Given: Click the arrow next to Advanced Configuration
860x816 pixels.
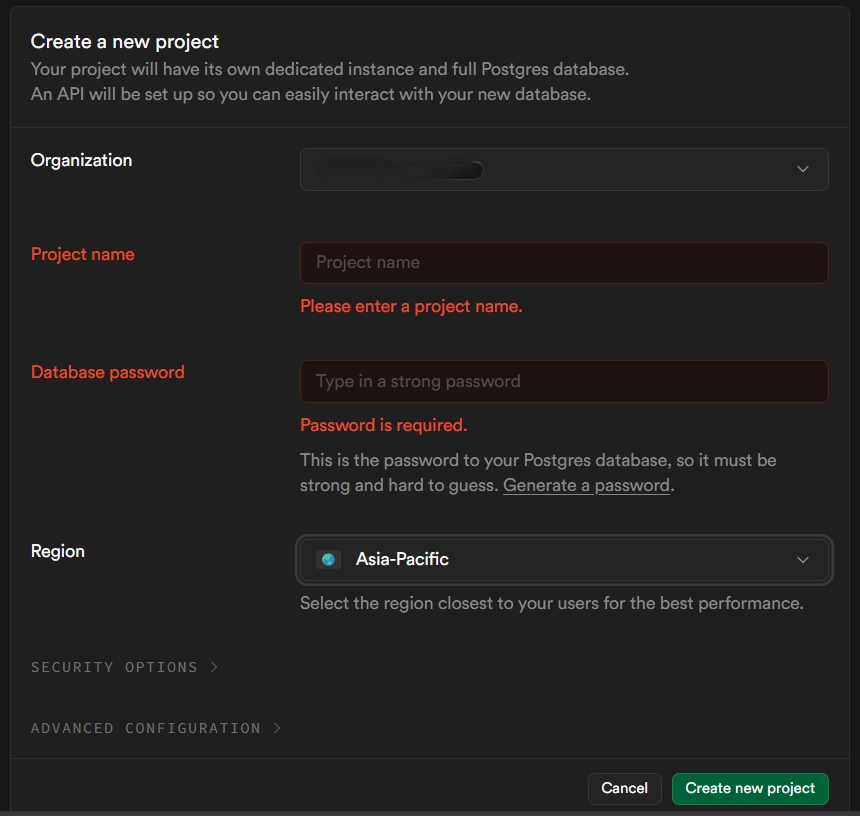Looking at the screenshot, I should tap(277, 728).
